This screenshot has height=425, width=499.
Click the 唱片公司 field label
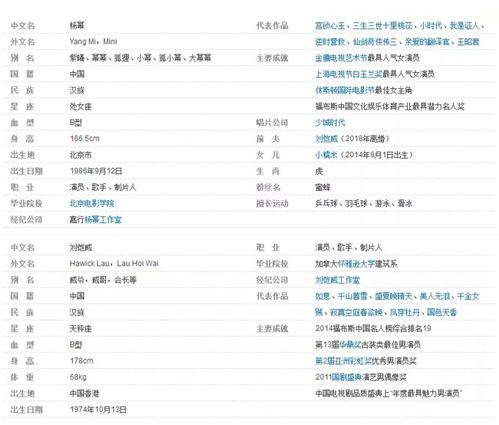(272, 123)
